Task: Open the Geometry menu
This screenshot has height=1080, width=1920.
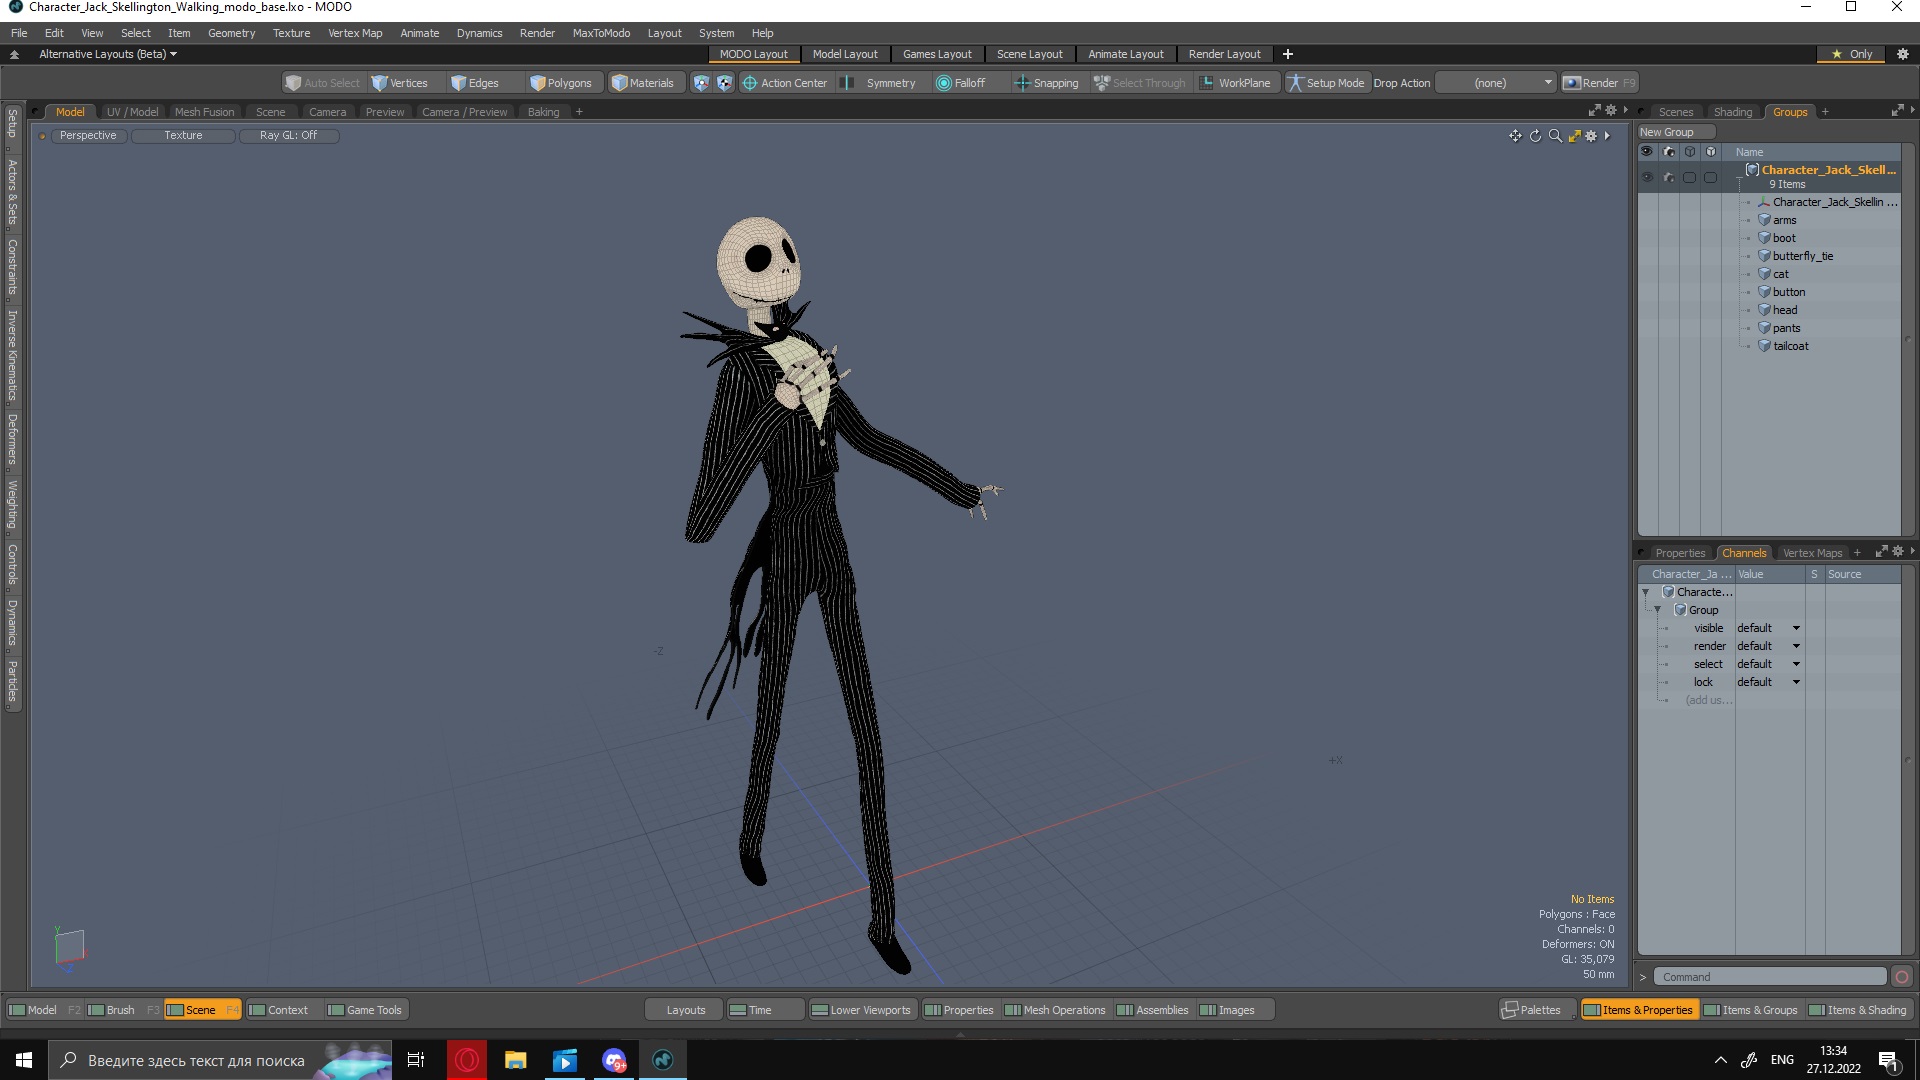Action: (x=231, y=33)
